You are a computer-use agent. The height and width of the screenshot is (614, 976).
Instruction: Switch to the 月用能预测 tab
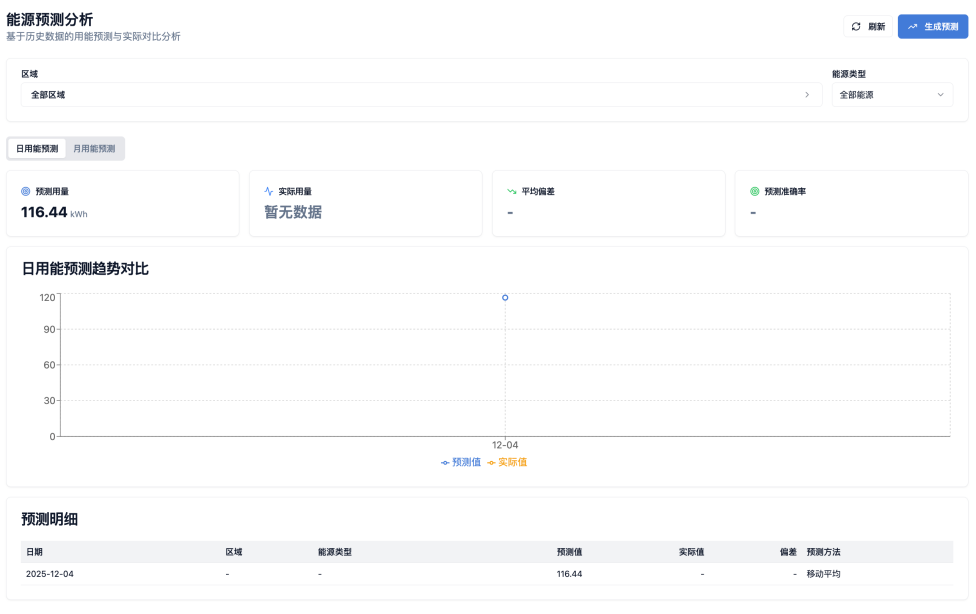[97, 148]
